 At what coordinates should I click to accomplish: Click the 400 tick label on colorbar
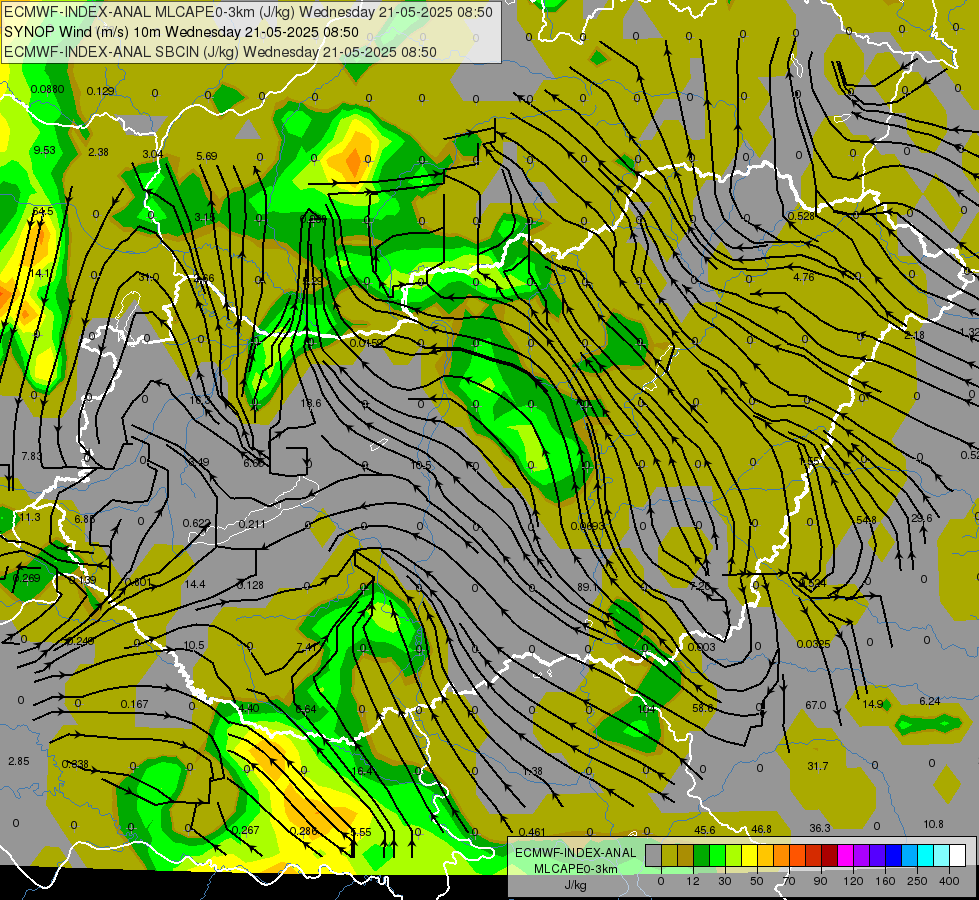click(949, 881)
